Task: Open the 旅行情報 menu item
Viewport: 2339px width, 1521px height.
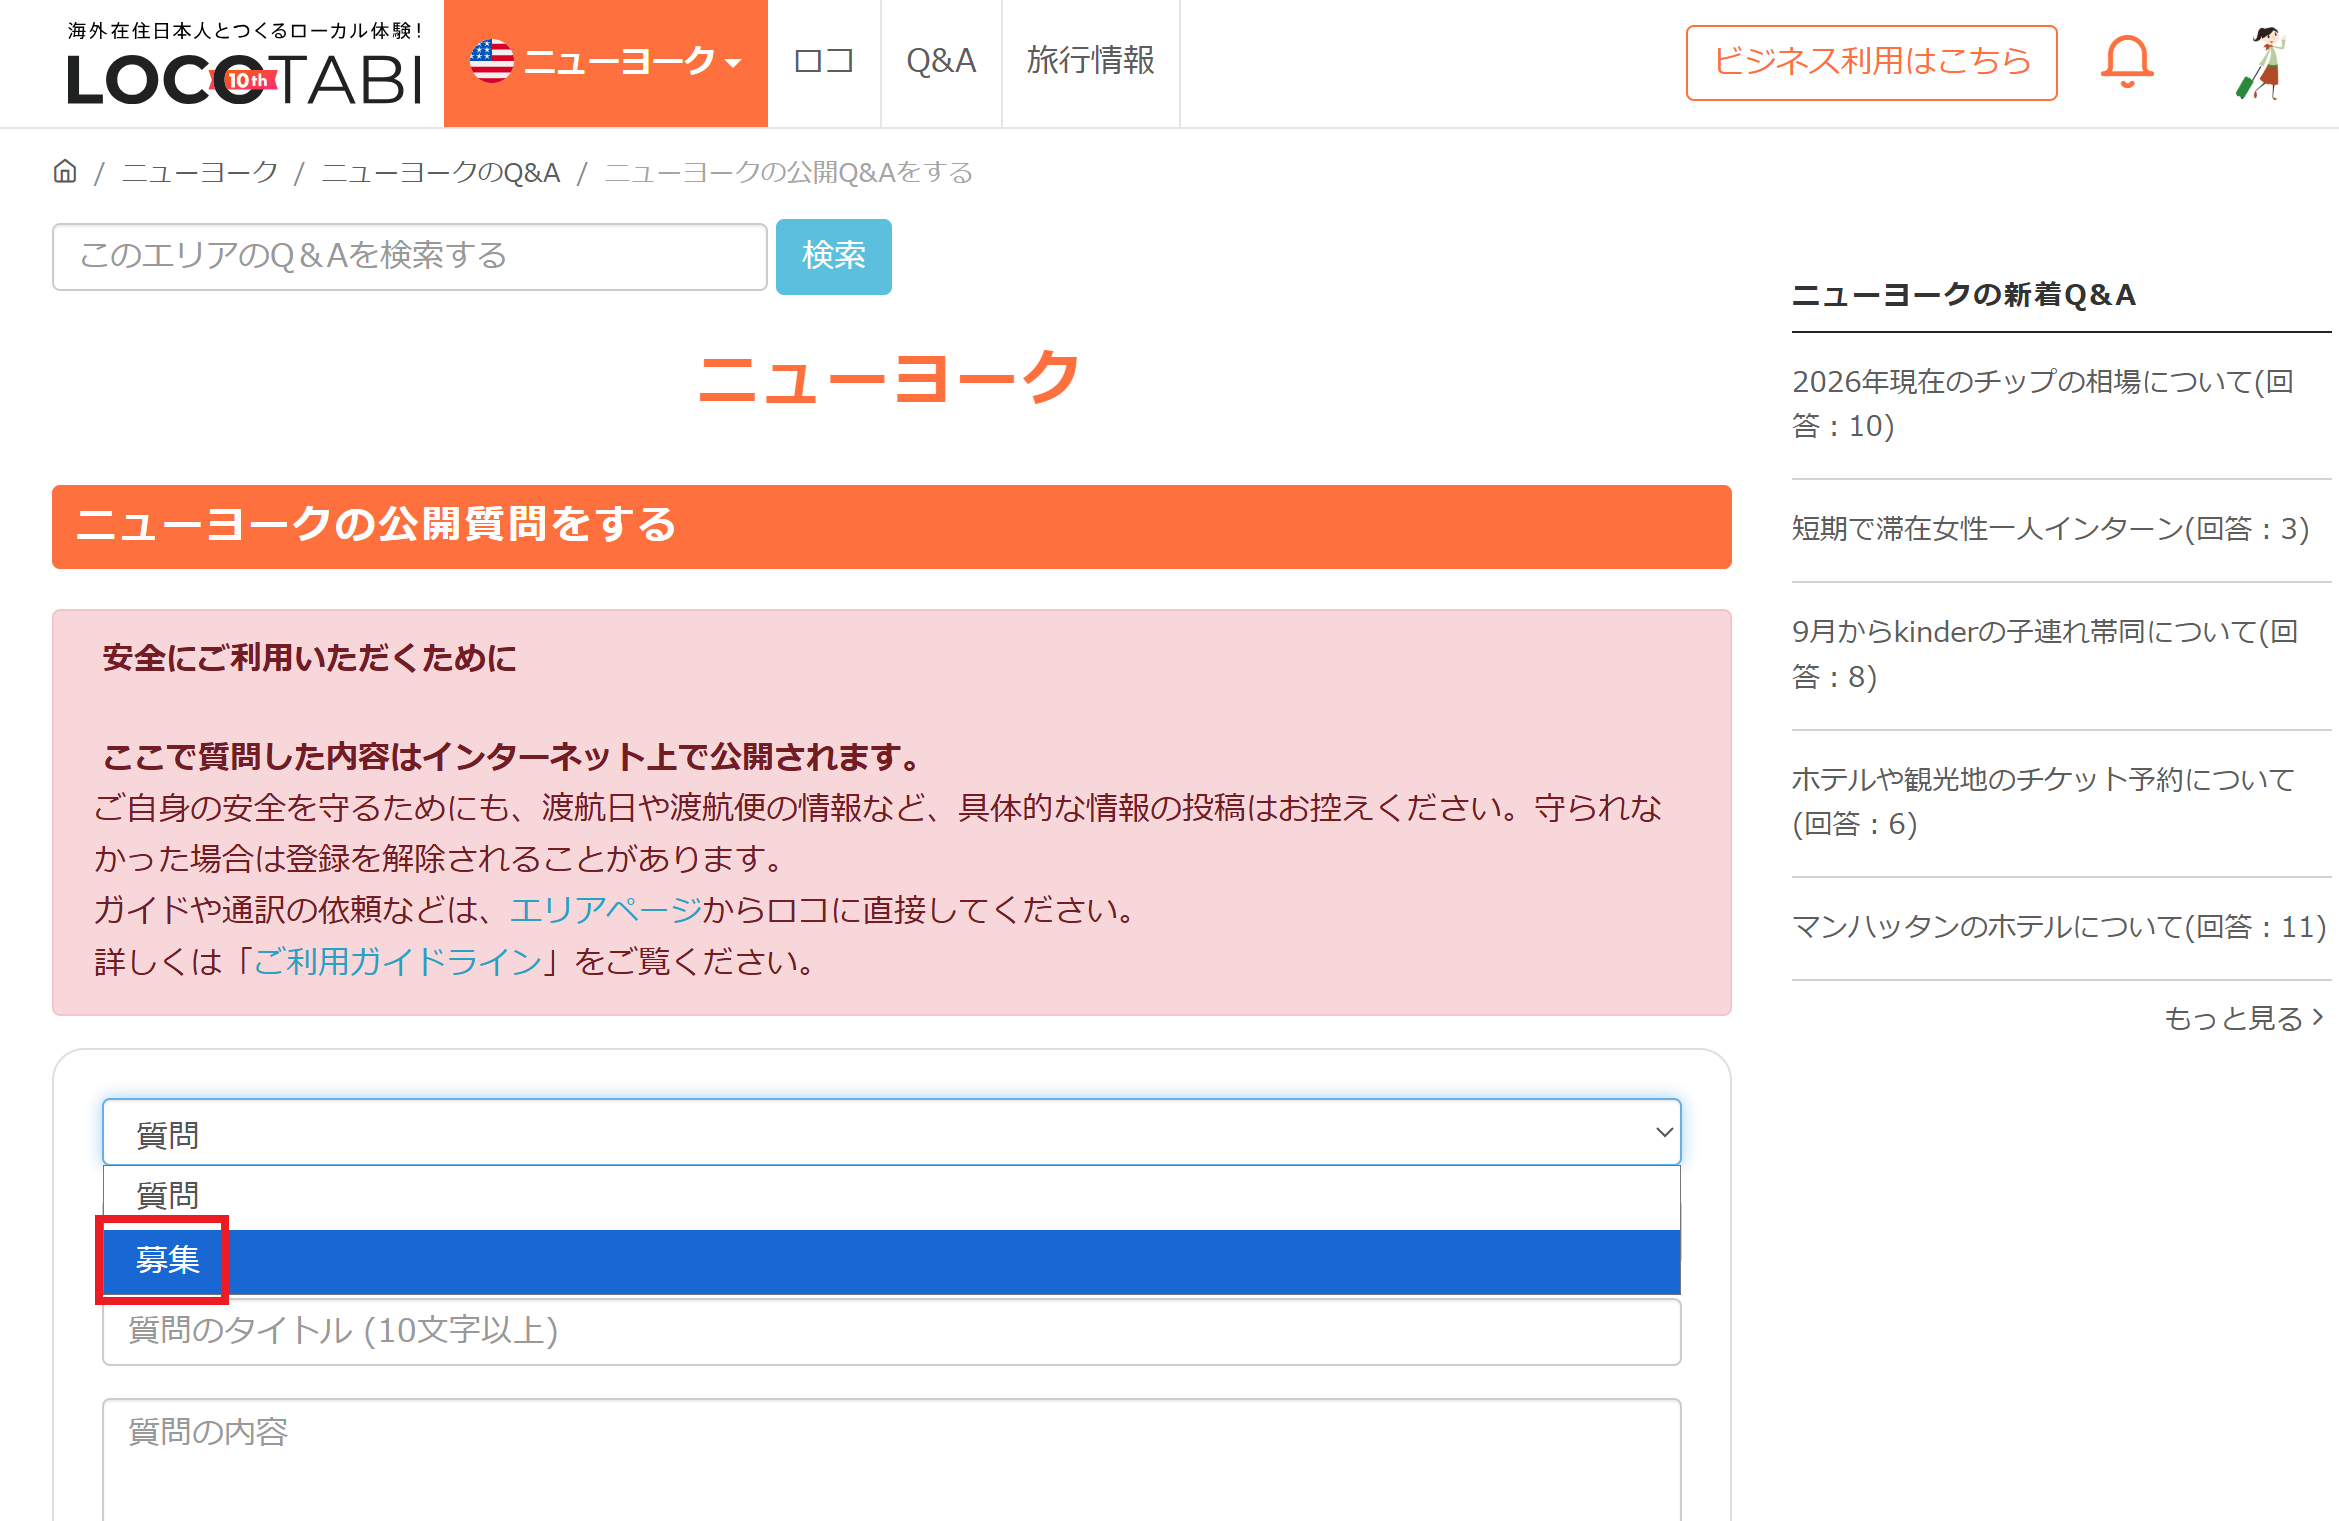Action: tap(1090, 62)
